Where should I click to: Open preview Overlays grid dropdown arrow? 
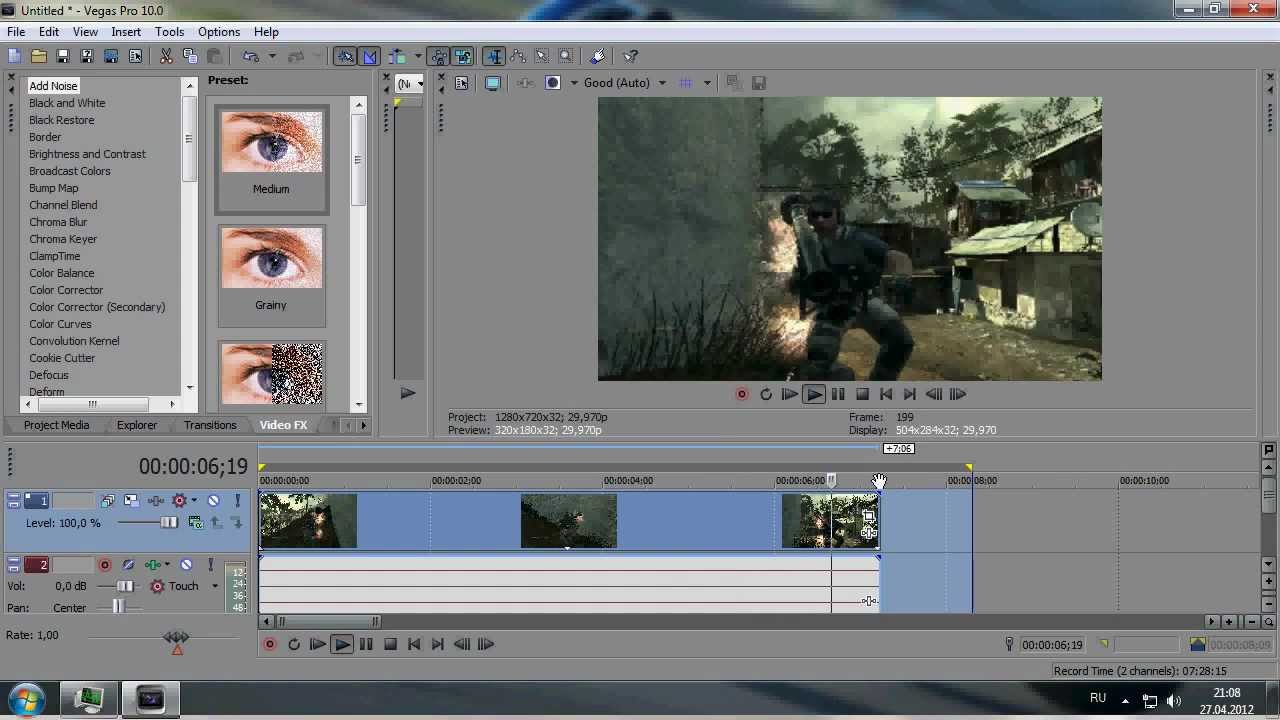pos(707,83)
